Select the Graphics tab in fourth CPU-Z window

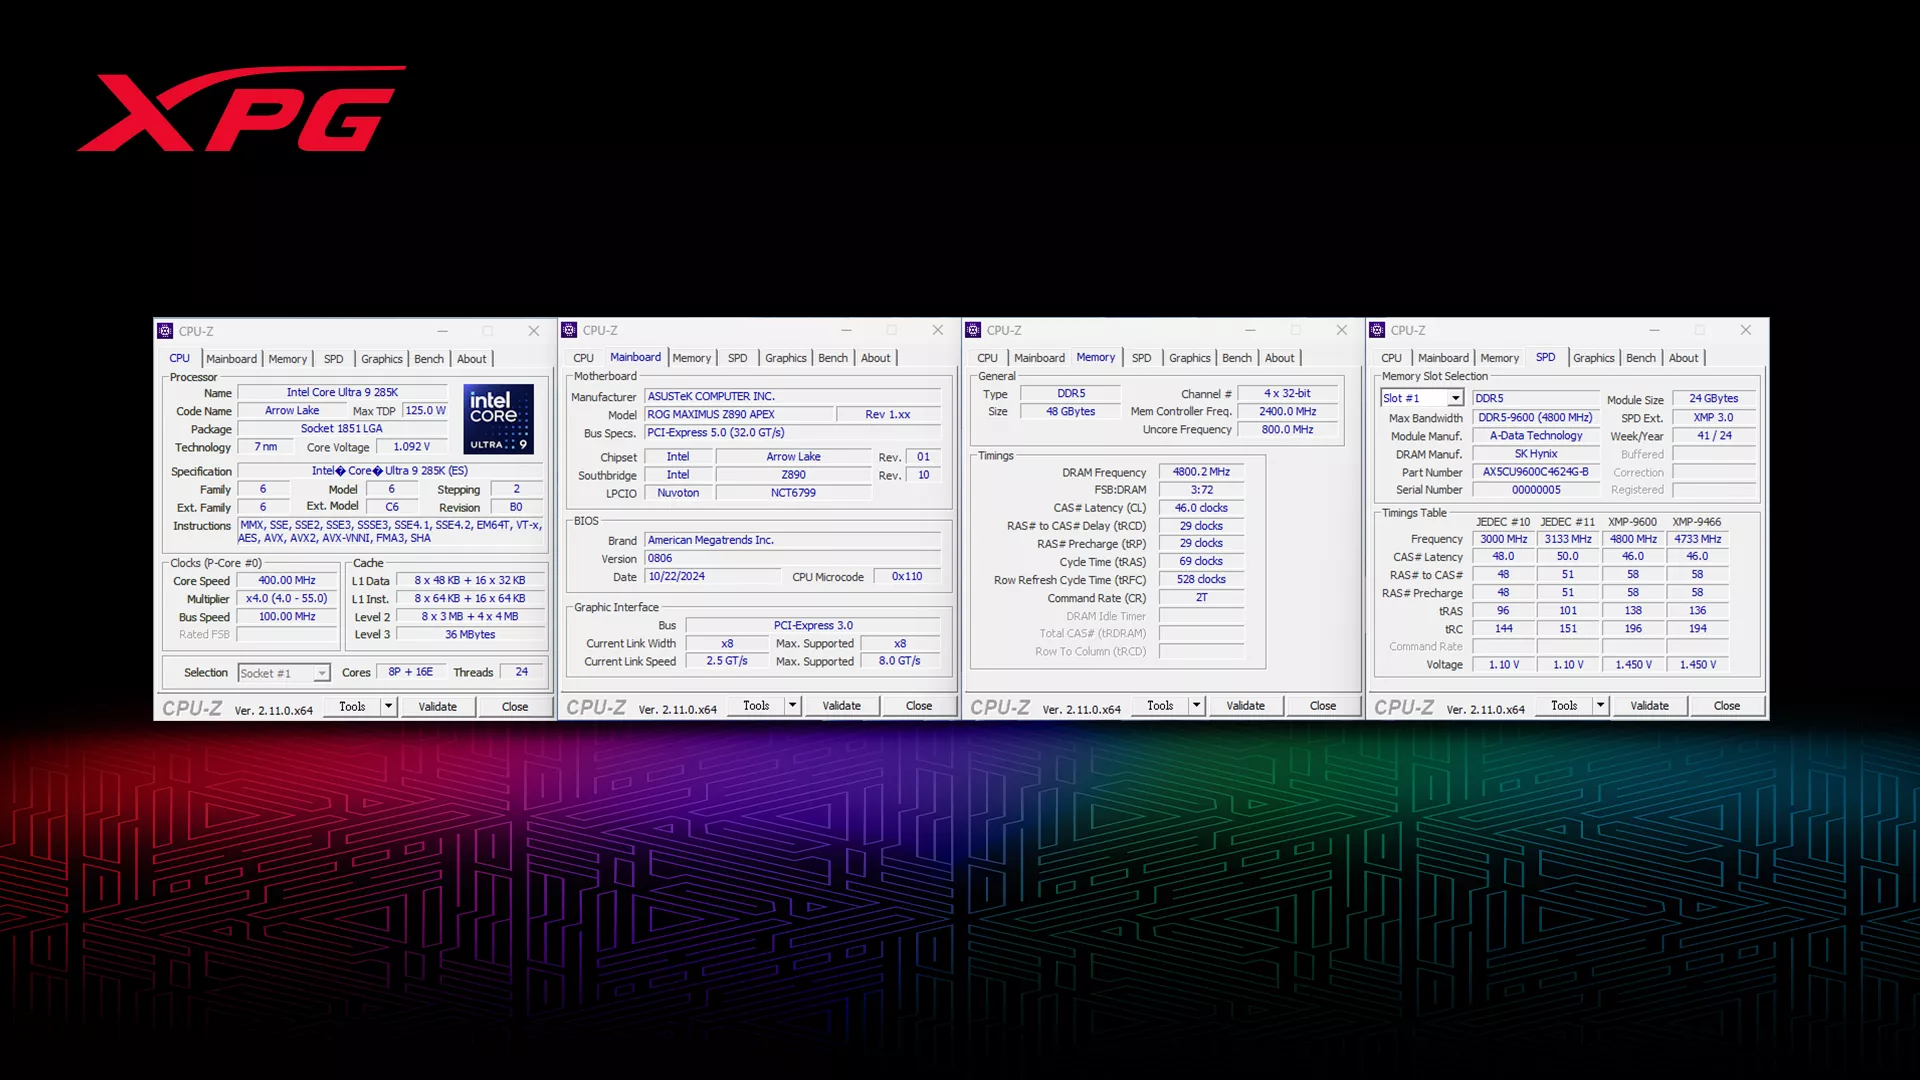[x=1592, y=357]
